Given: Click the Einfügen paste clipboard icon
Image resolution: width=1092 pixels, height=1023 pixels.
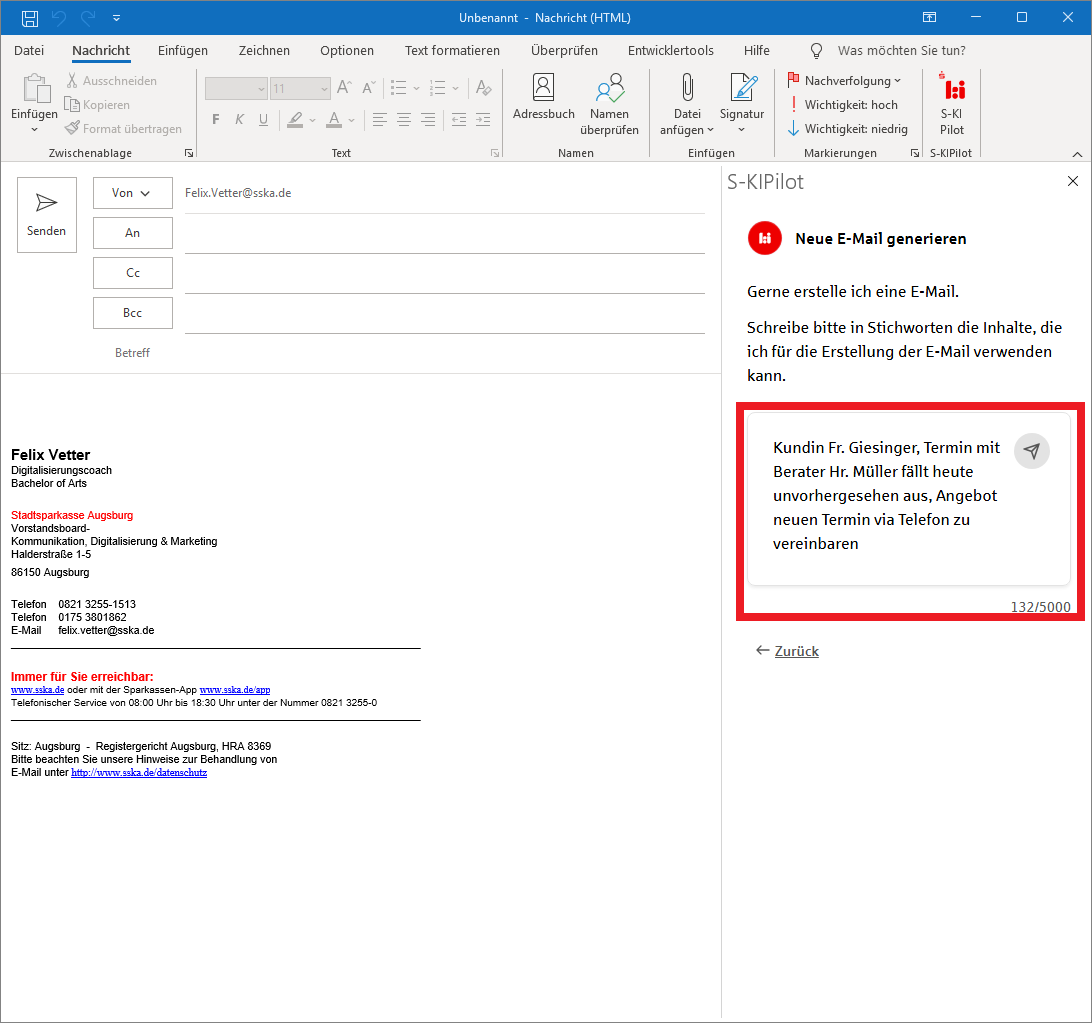Looking at the screenshot, I should pyautogui.click(x=34, y=94).
